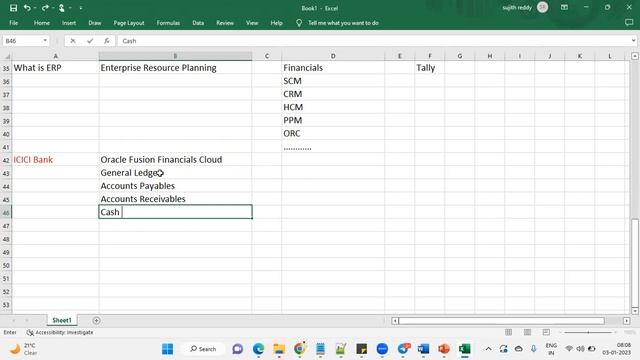This screenshot has height=360, width=640.
Task: Open the View tab
Action: pos(252,23)
